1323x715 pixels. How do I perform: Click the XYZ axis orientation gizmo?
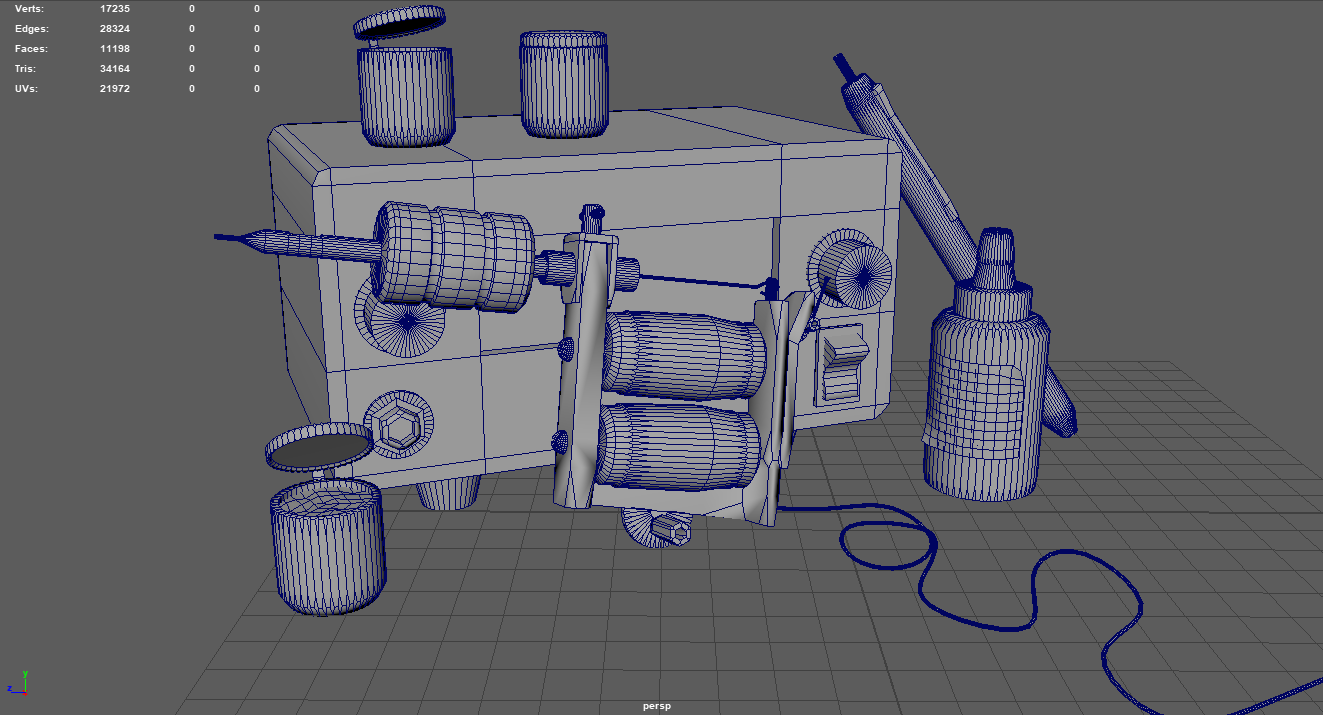pyautogui.click(x=16, y=683)
